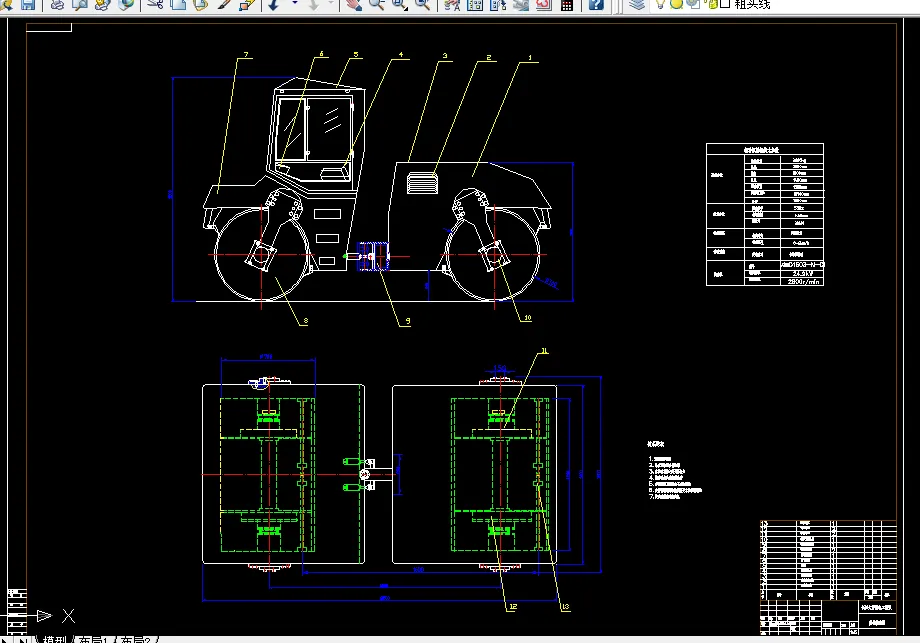Expand the Redo history dropdown arrow
Screen dimensions: 920x643
coord(331,4)
